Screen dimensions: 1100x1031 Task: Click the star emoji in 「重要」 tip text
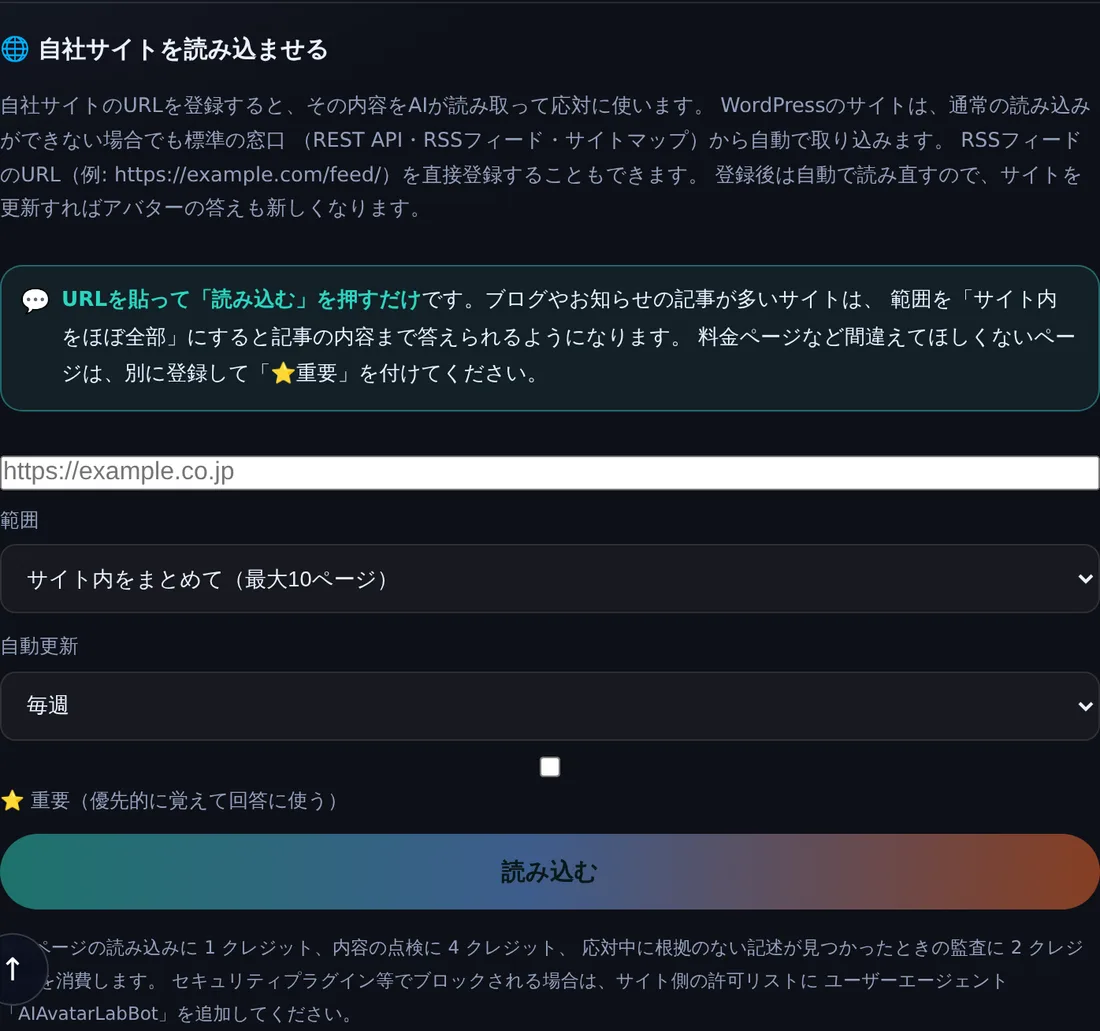tap(283, 373)
